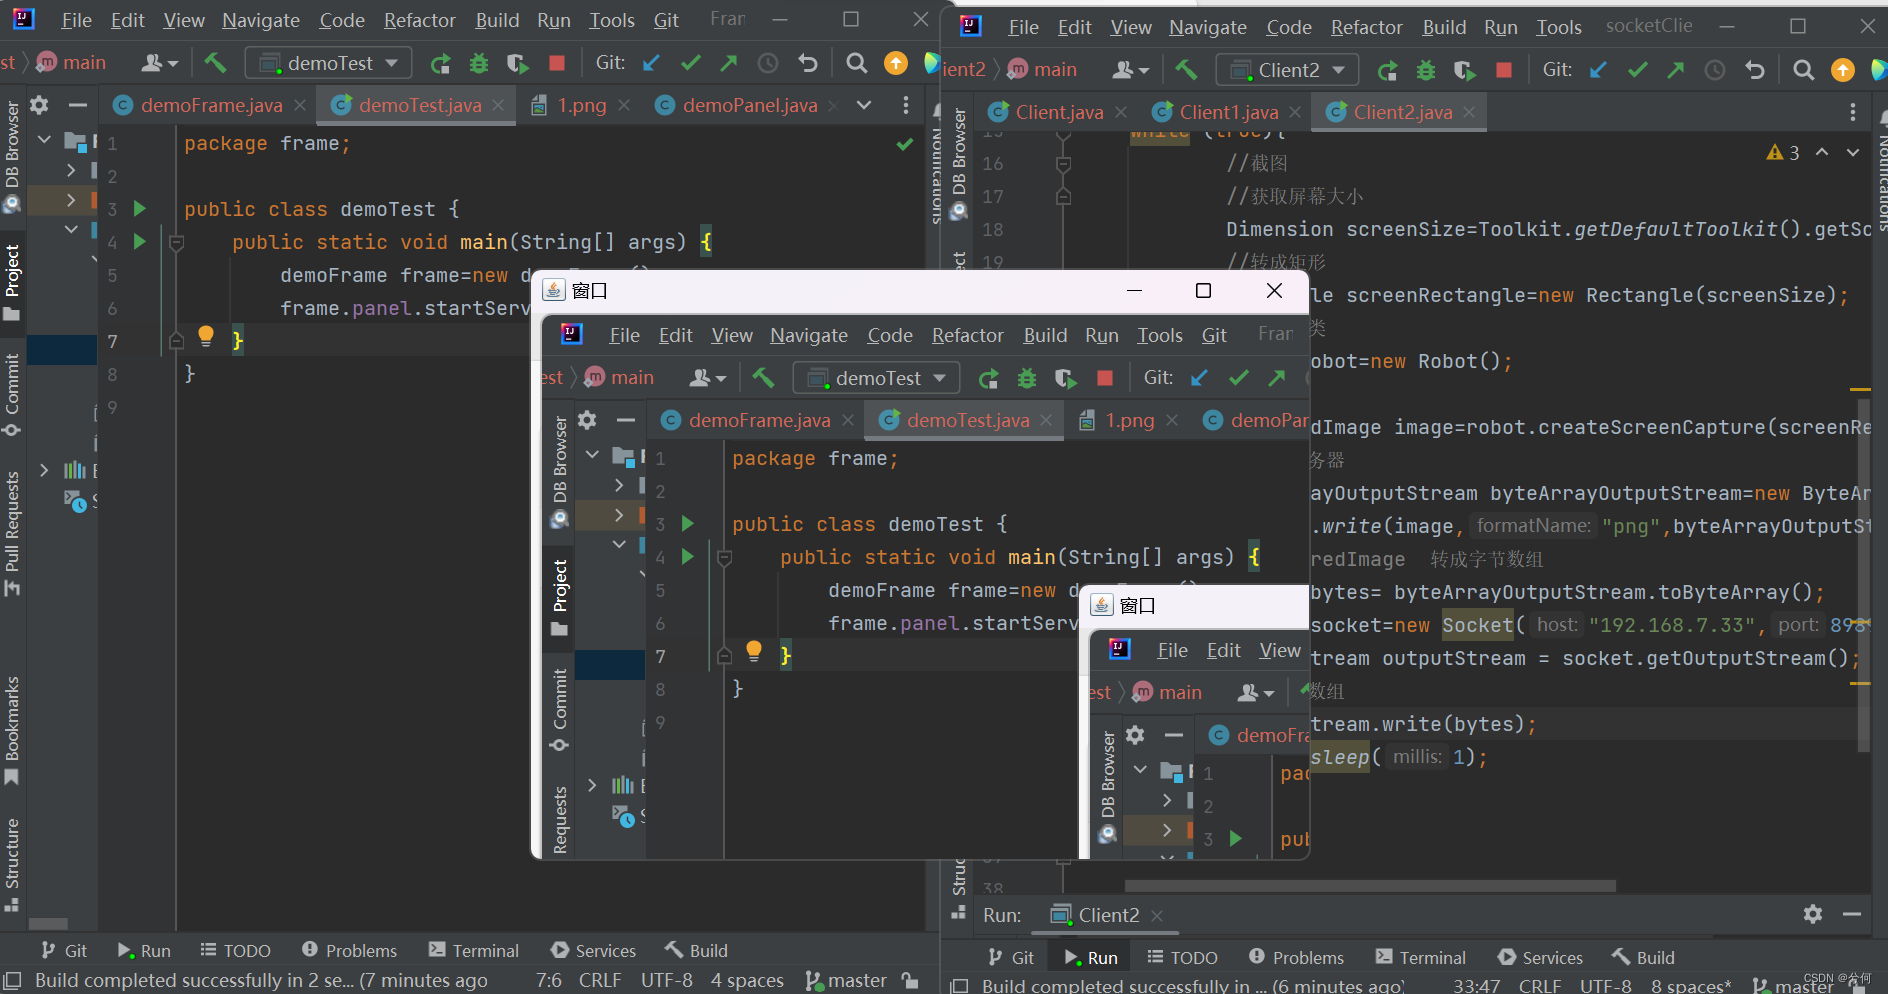Expand External Libraries node with bar-chart icon
1888x994 pixels.
(44, 469)
